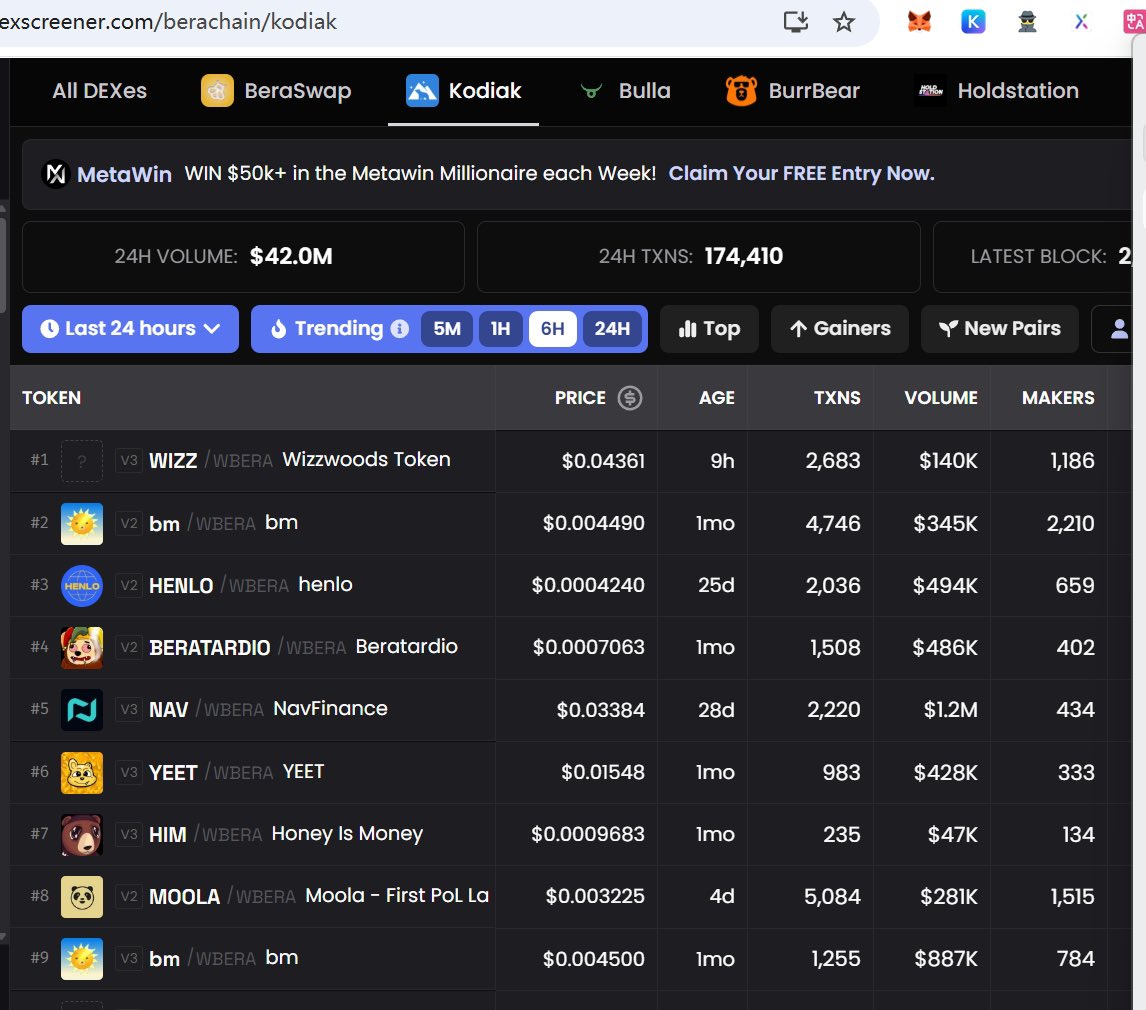Select the Kodiak DEX tab
The height and width of the screenshot is (1010, 1146).
[463, 91]
